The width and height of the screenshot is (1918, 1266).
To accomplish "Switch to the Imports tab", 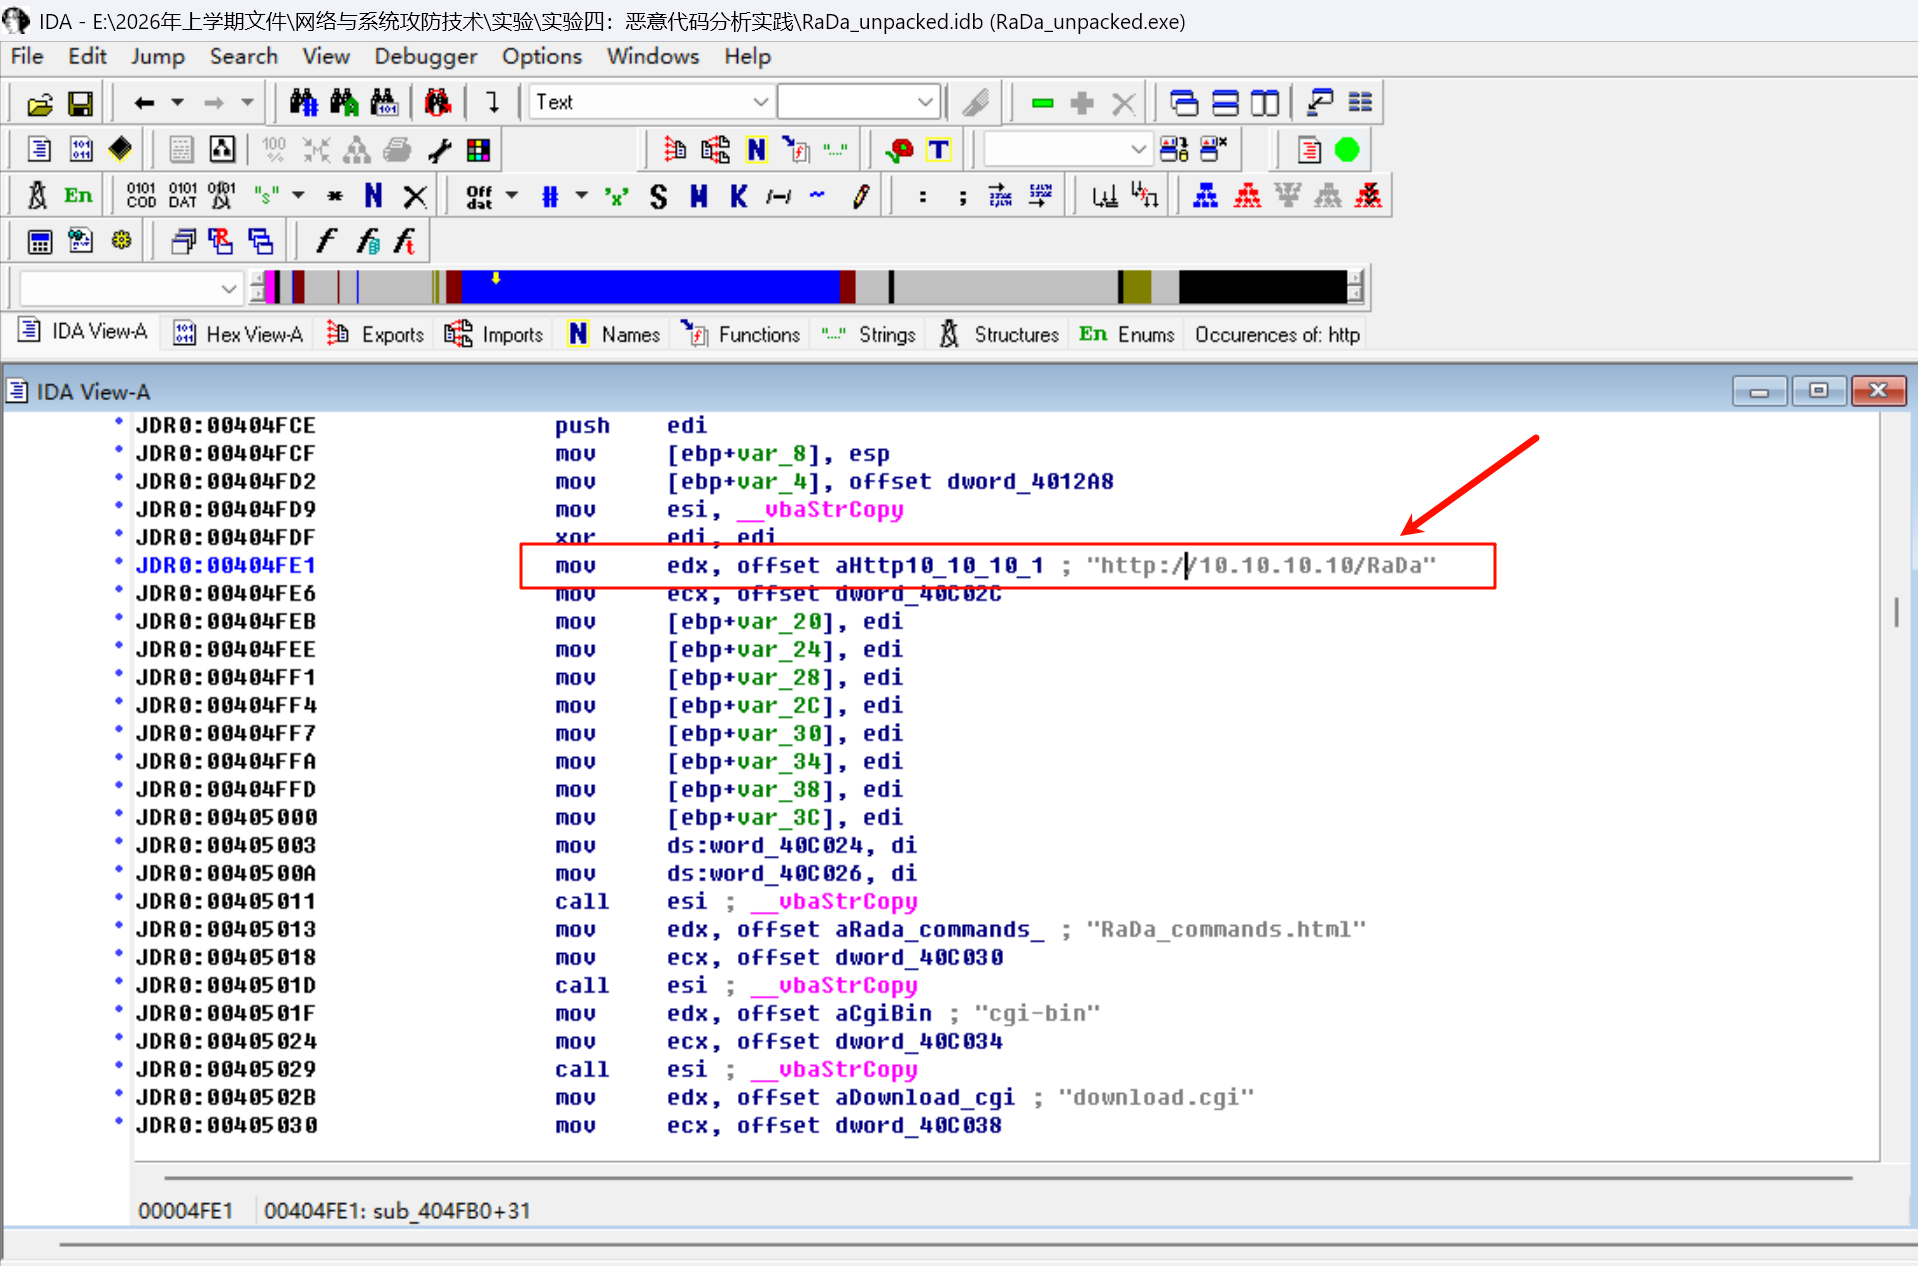I will pyautogui.click(x=494, y=334).
